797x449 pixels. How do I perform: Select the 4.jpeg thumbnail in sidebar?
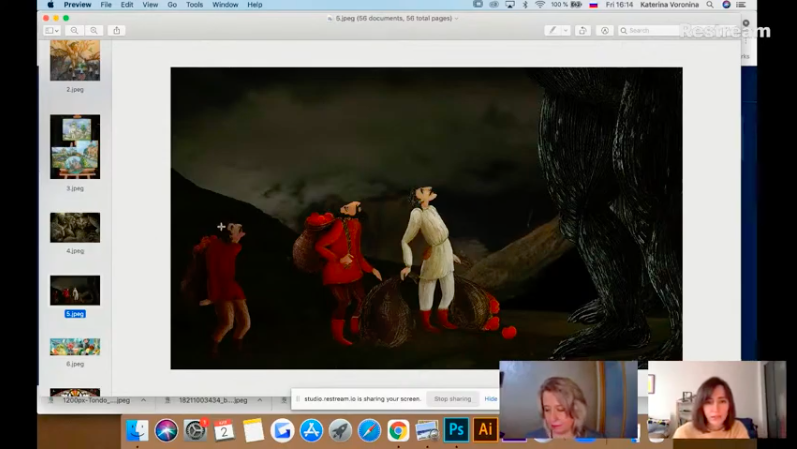click(75, 227)
